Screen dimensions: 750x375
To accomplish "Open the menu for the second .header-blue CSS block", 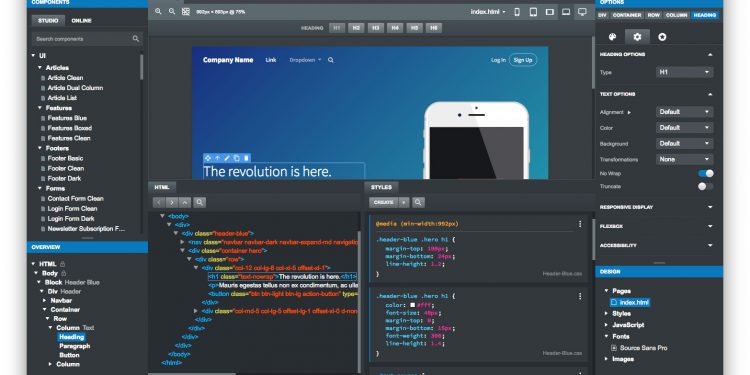I will click(580, 296).
